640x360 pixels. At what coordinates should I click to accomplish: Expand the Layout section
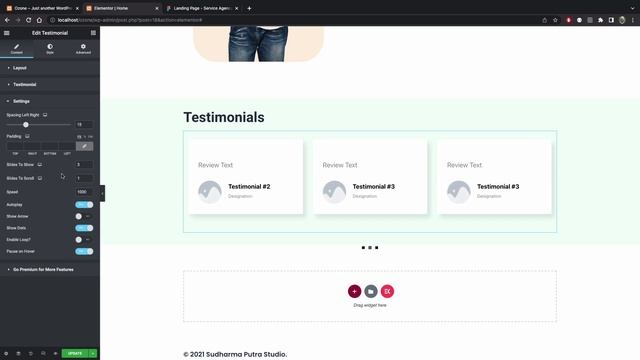coord(50,68)
